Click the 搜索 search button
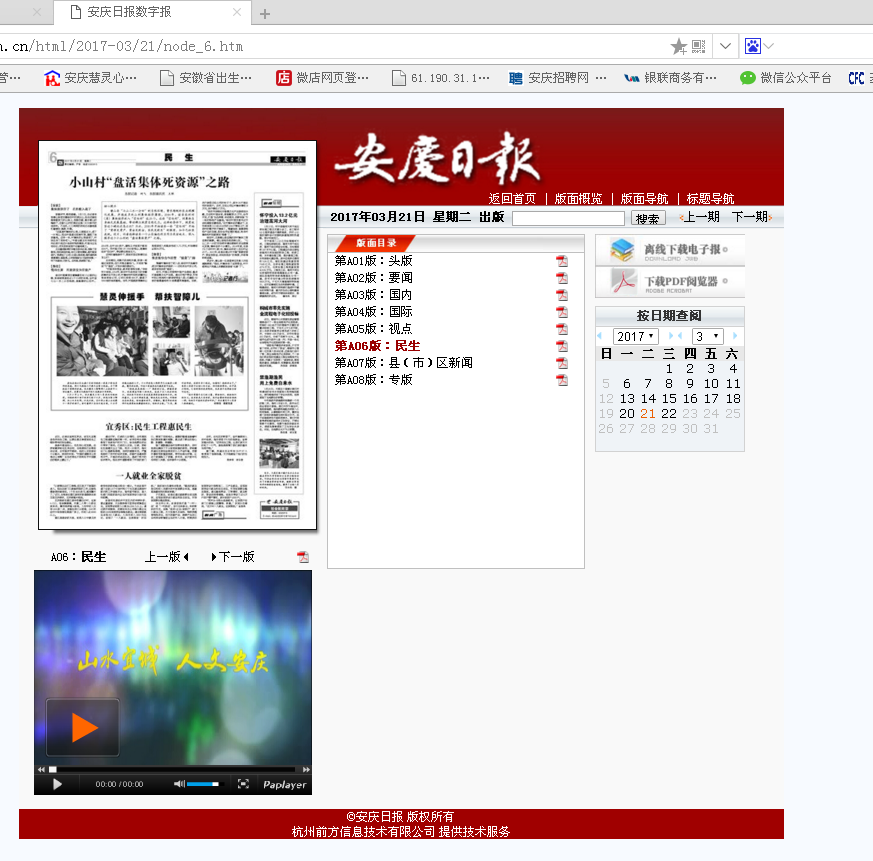 click(x=648, y=218)
